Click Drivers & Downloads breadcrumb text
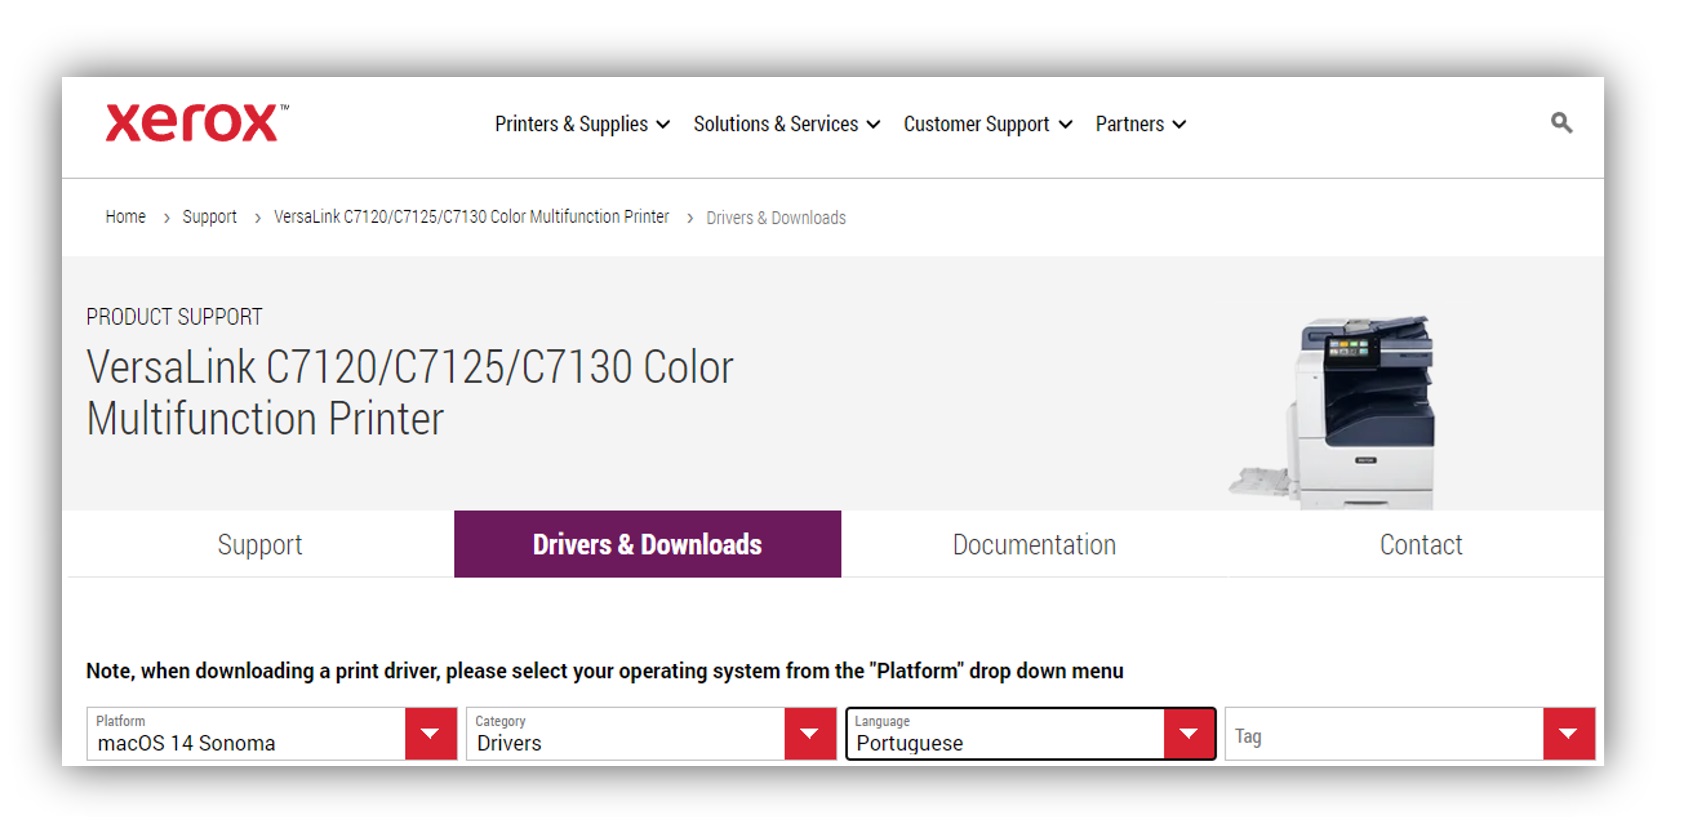The image size is (1682, 835). pos(776,218)
